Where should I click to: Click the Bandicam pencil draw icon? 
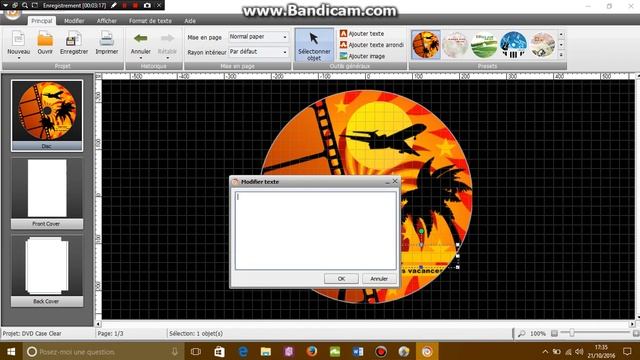pos(113,5)
